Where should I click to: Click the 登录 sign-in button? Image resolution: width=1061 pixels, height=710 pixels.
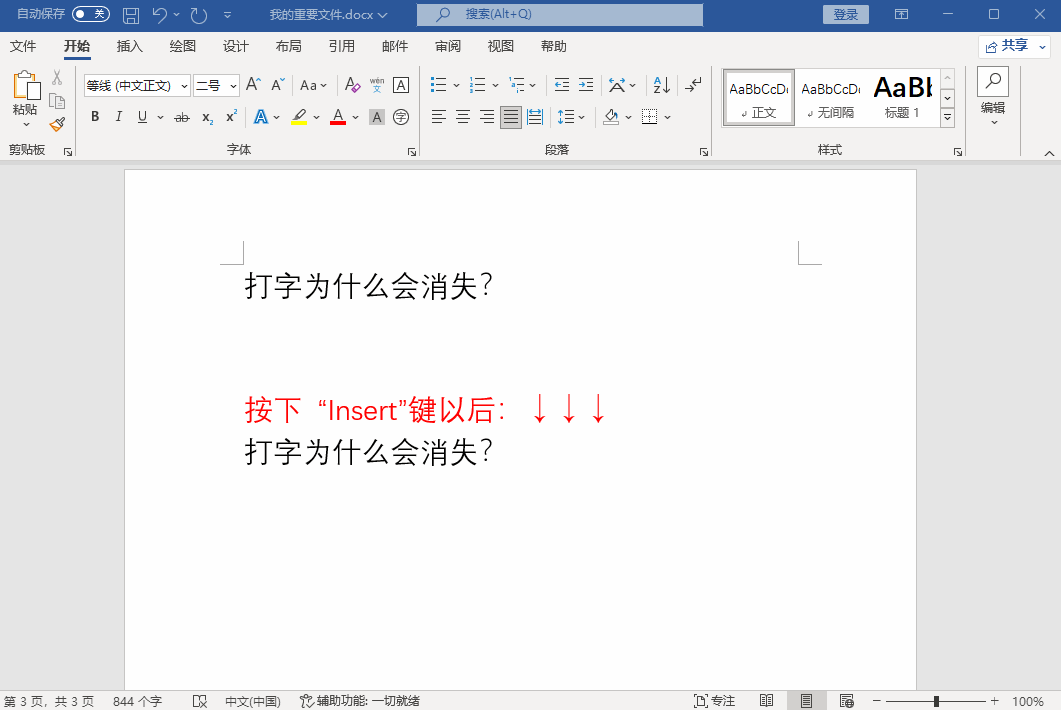[845, 14]
